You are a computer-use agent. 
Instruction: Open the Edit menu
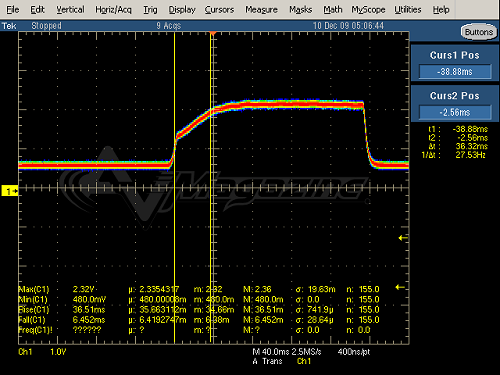(x=37, y=10)
